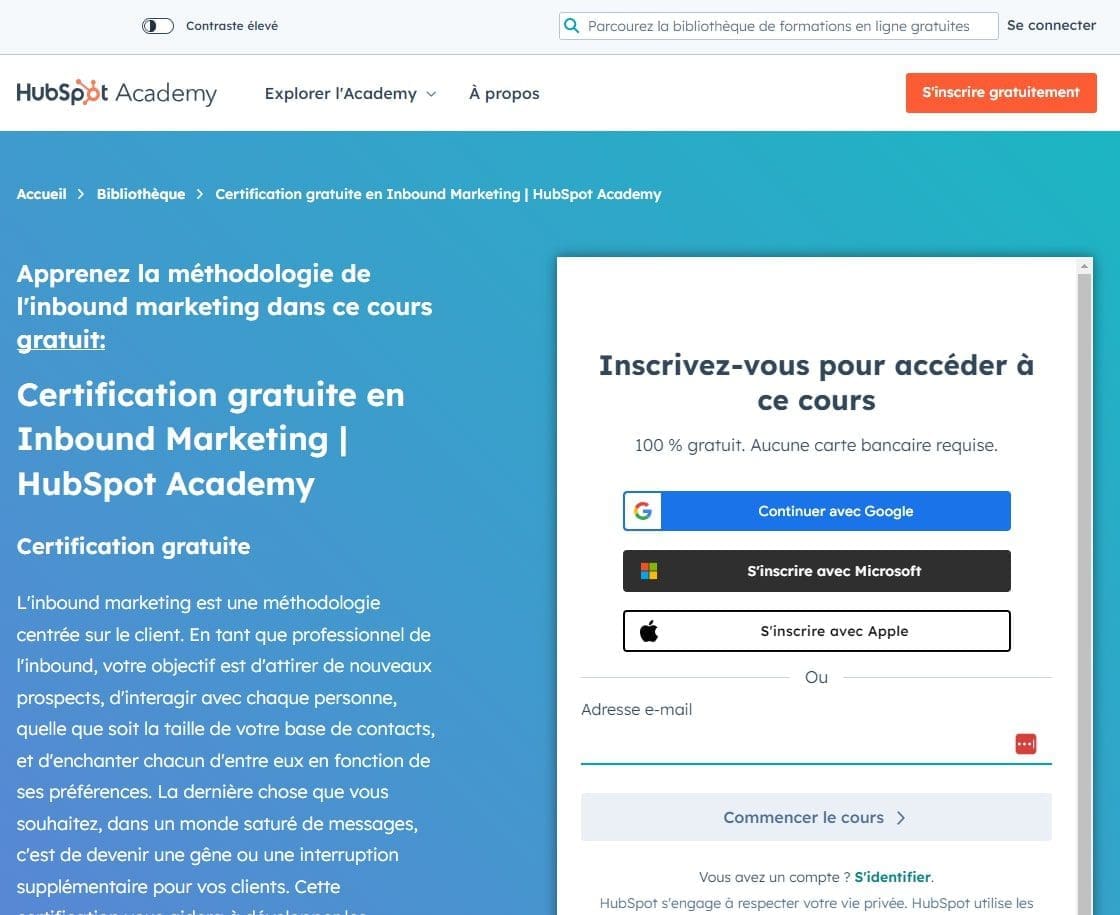Image resolution: width=1120 pixels, height=915 pixels.
Task: Focus the Adresse e-mail input field
Action: pyautogui.click(x=816, y=744)
